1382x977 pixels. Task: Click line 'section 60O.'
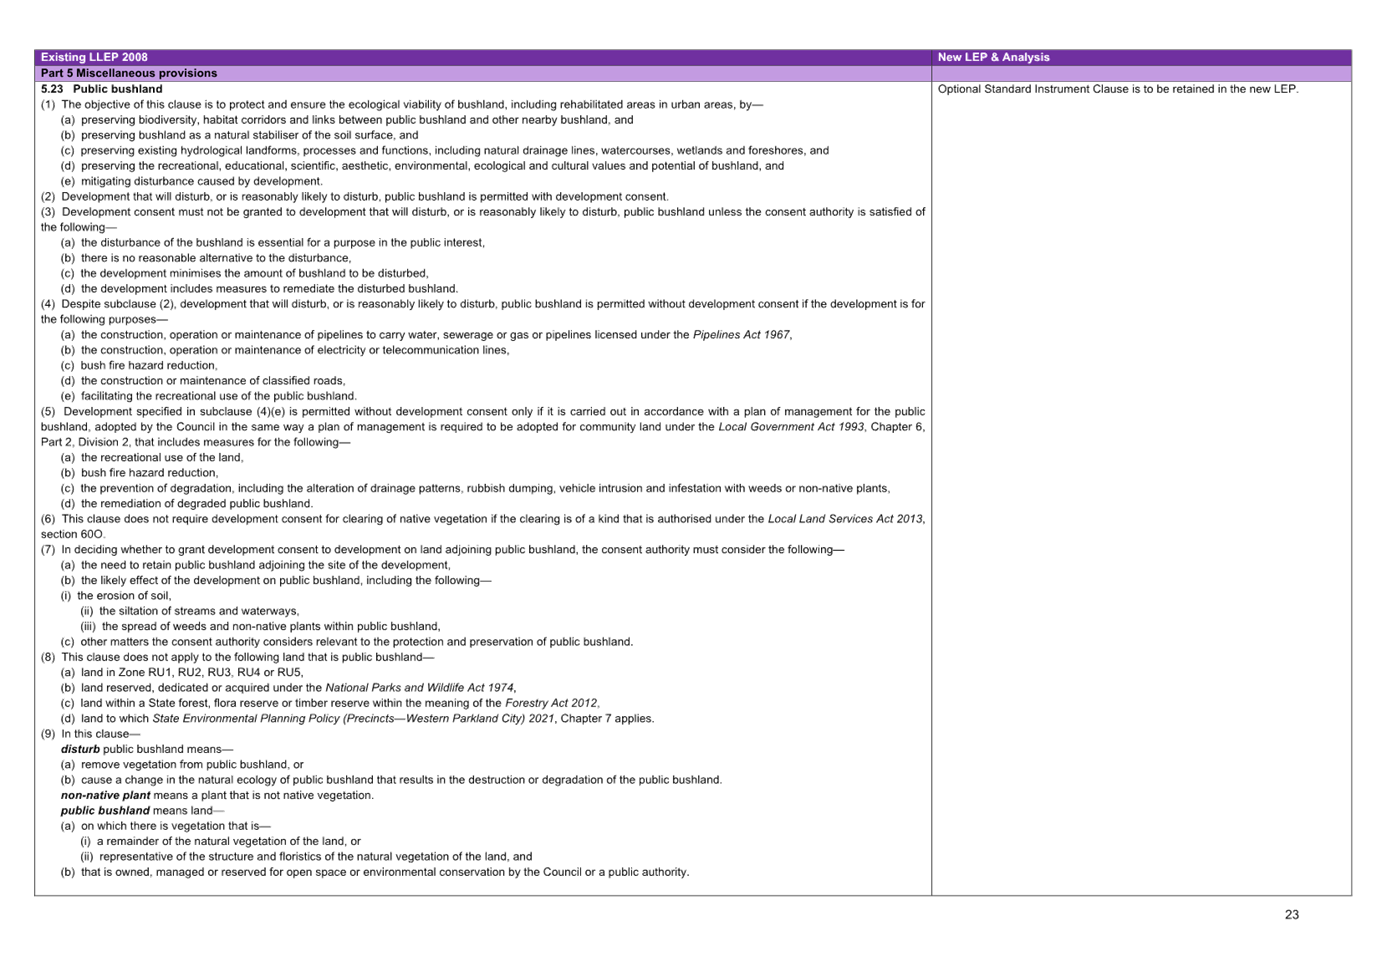click(73, 534)
